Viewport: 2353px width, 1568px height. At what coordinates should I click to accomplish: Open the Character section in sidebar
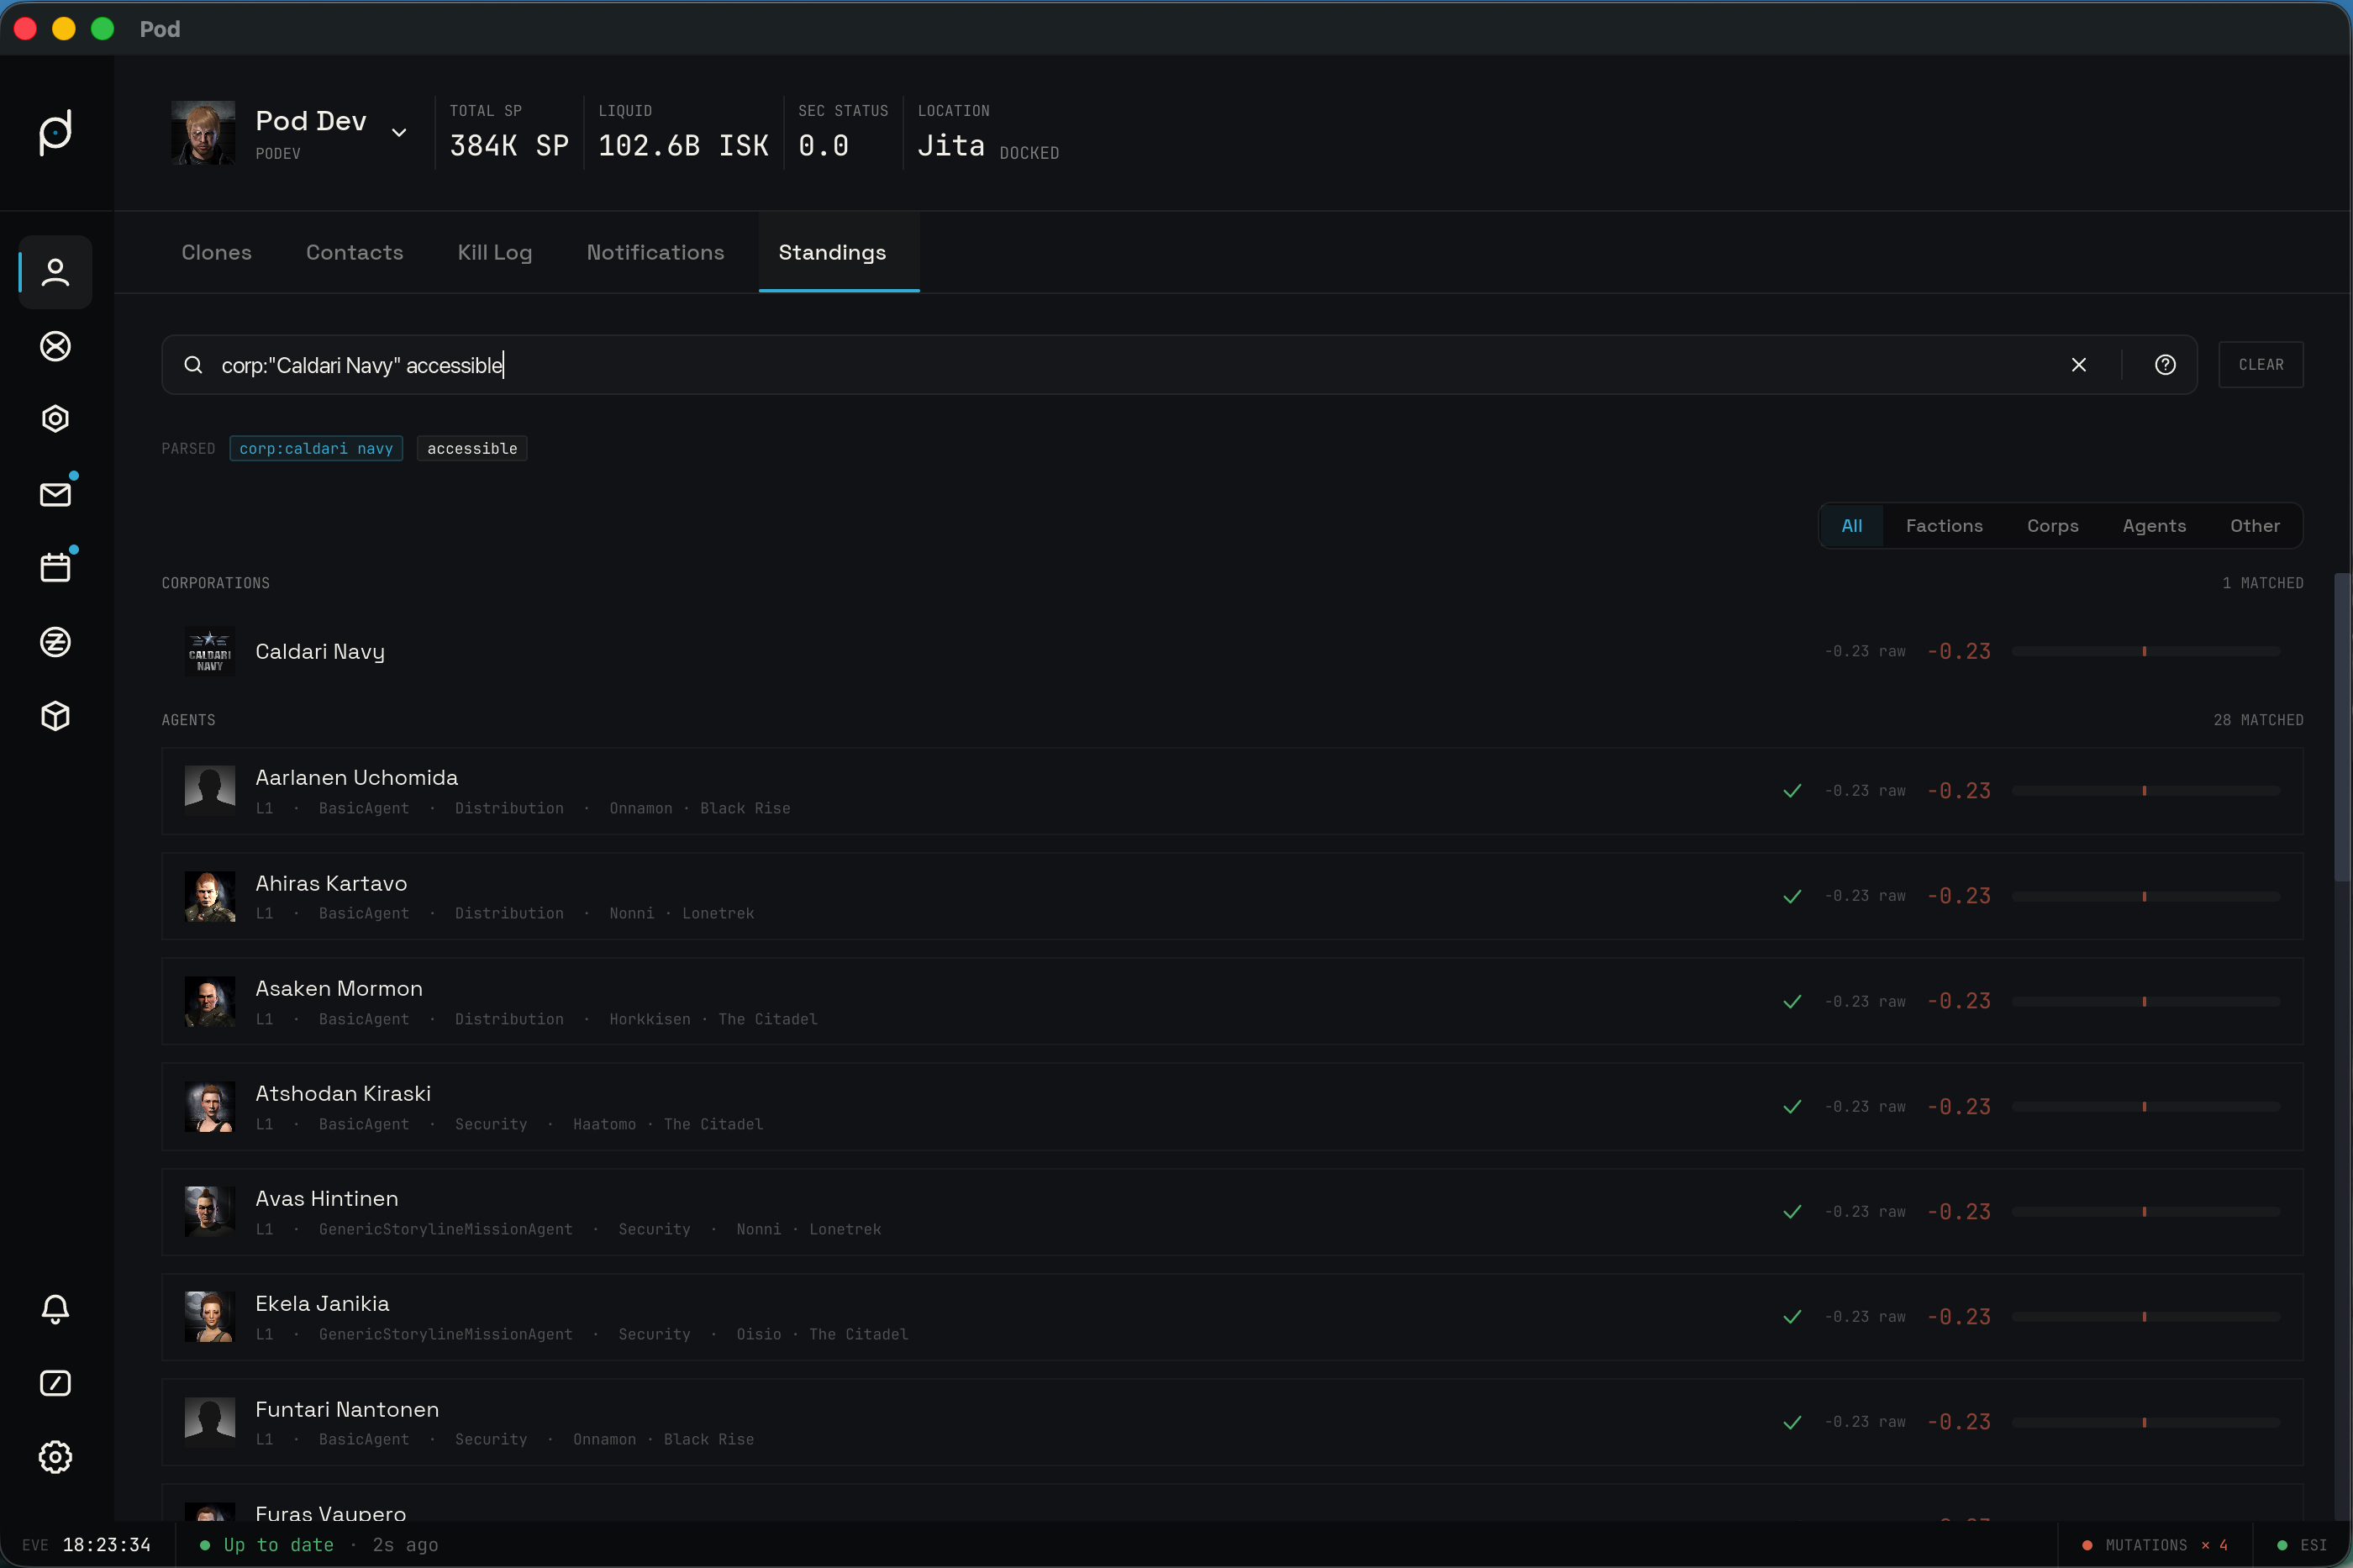point(55,272)
